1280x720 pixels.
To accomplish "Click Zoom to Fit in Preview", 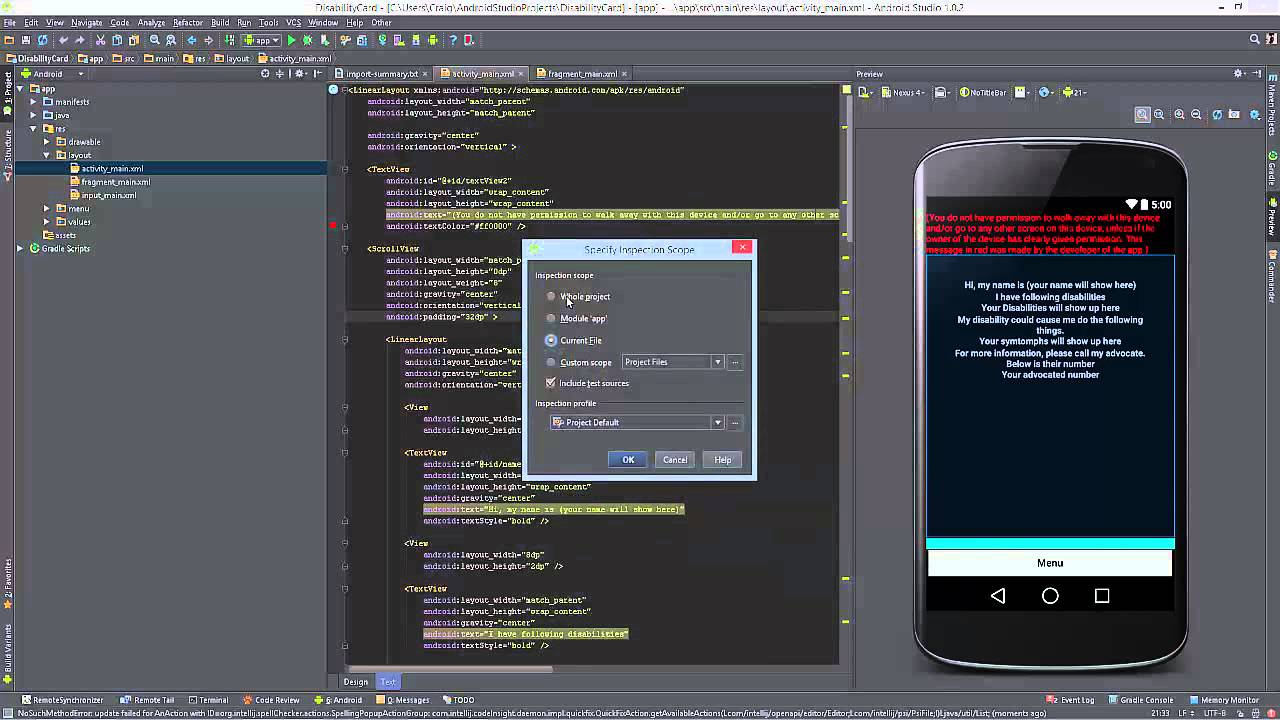I will tap(1142, 115).
